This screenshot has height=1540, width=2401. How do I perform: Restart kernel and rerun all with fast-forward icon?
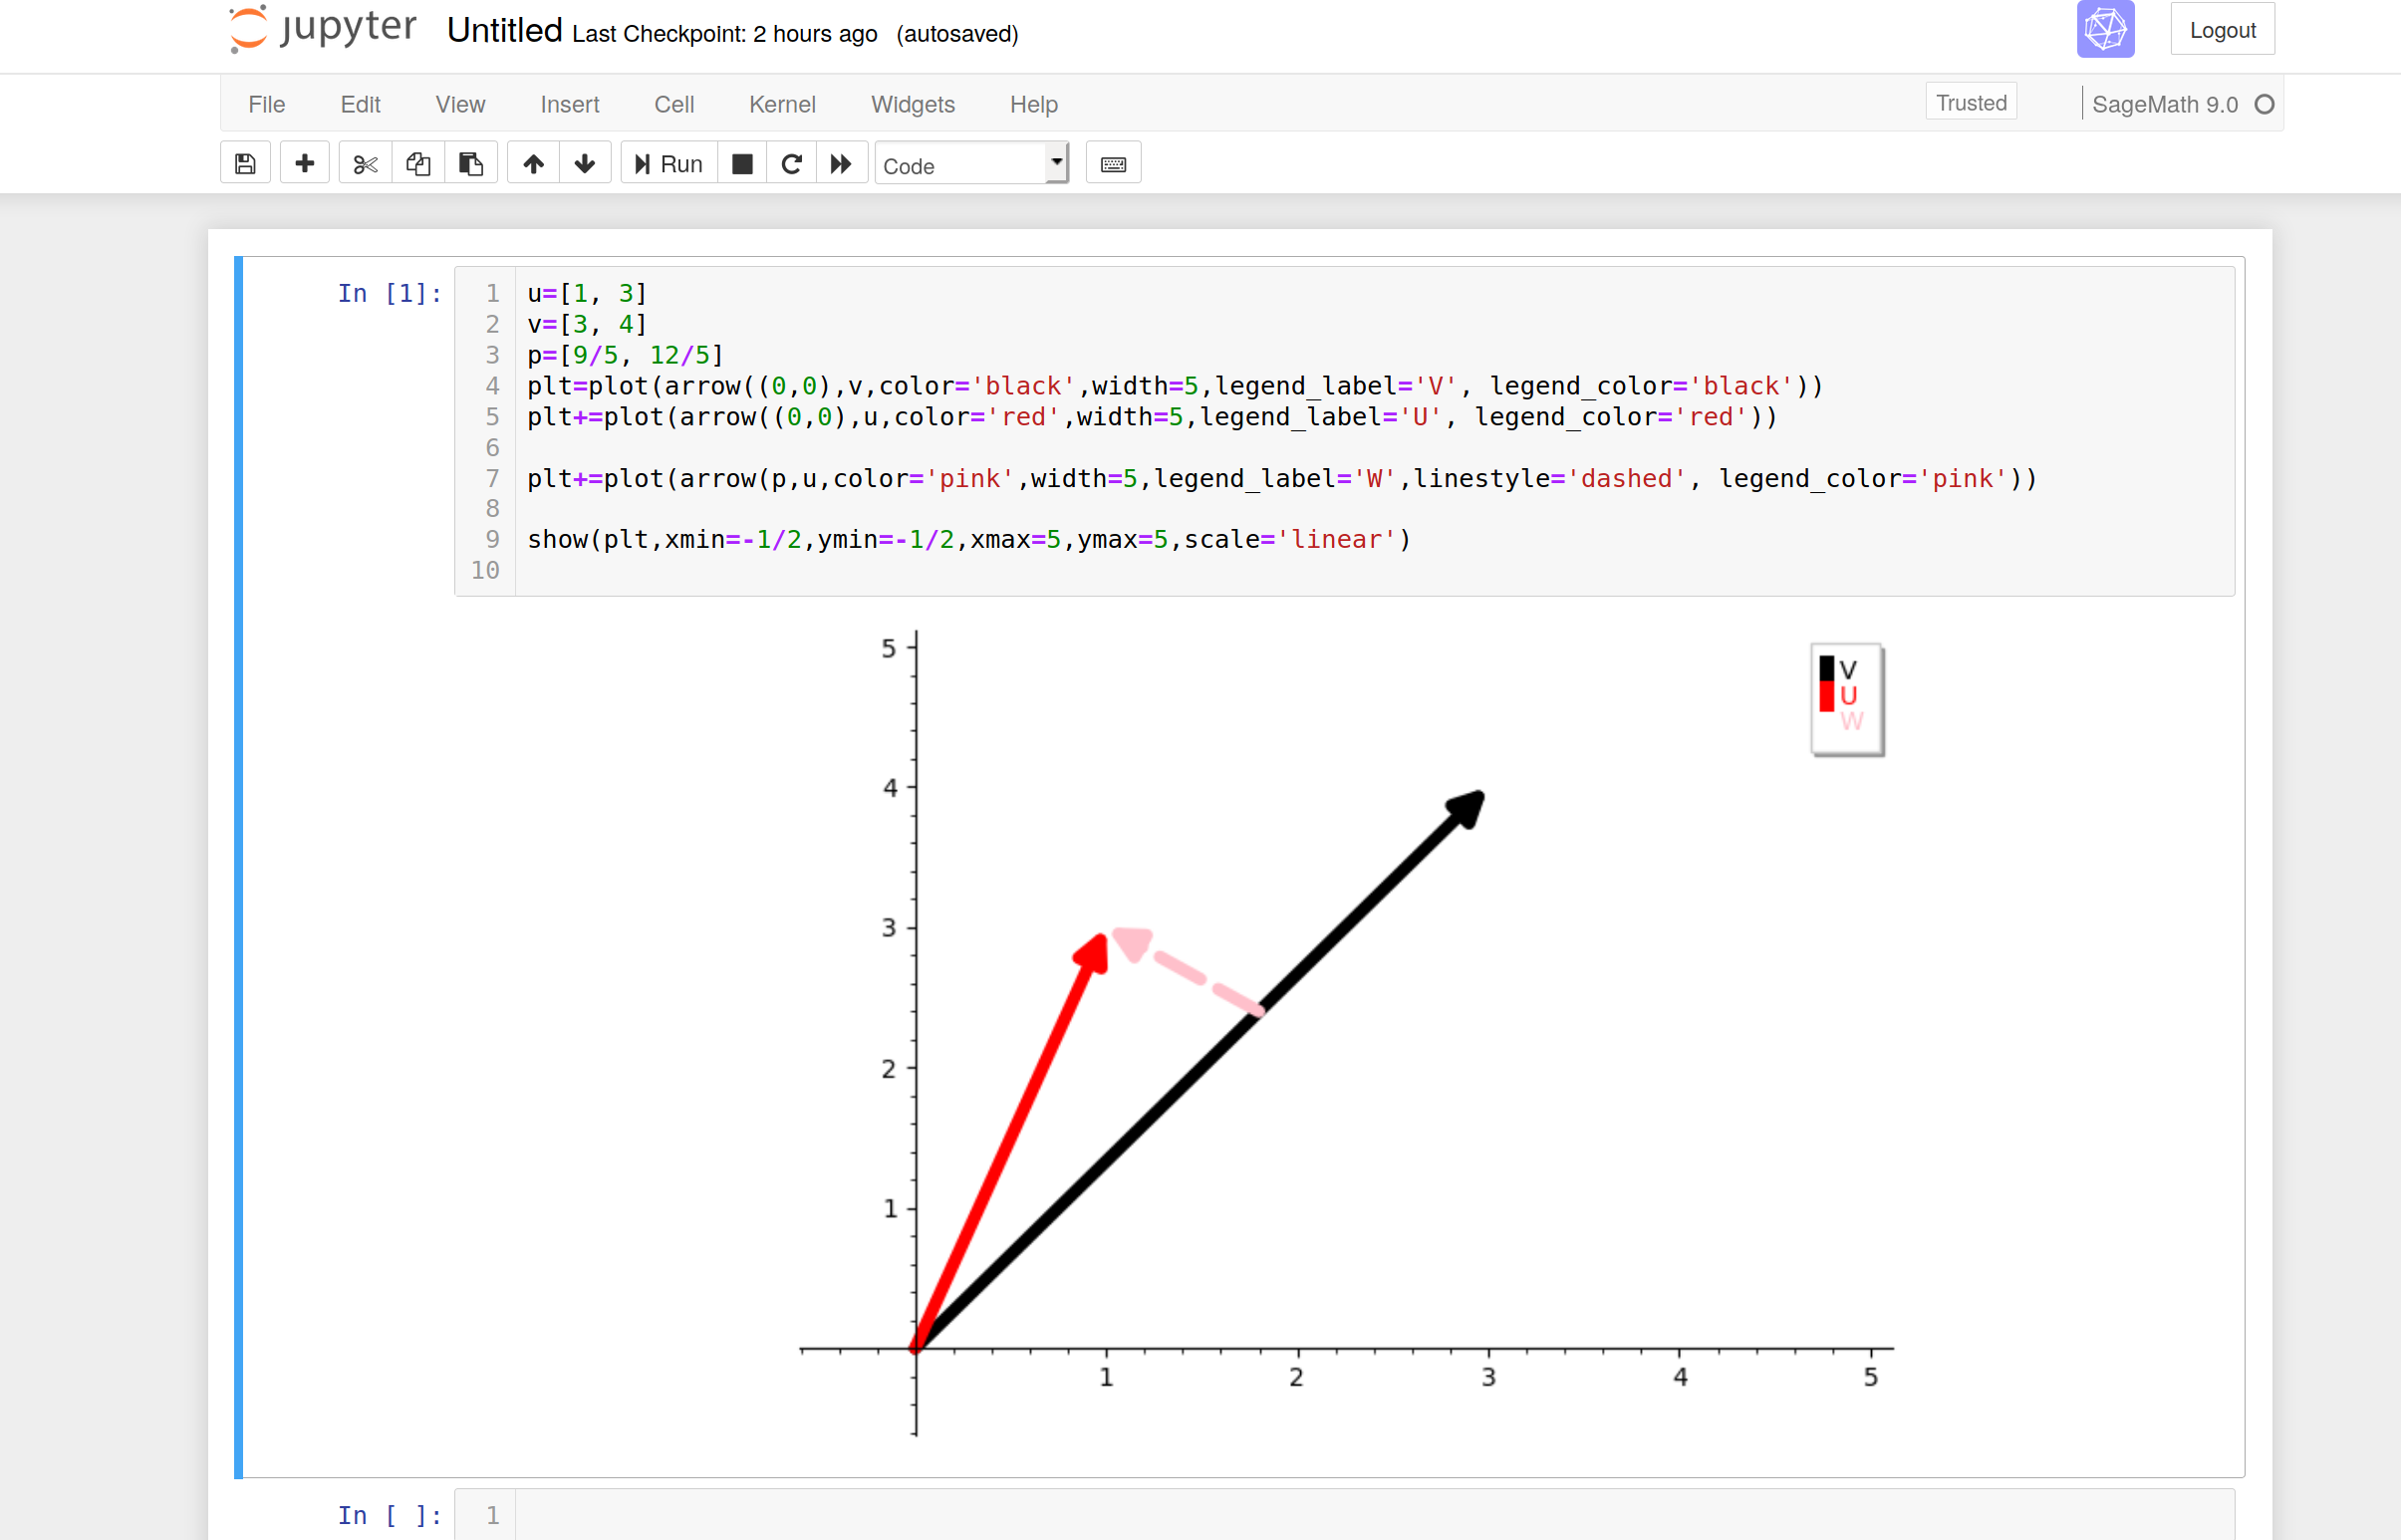(x=841, y=164)
